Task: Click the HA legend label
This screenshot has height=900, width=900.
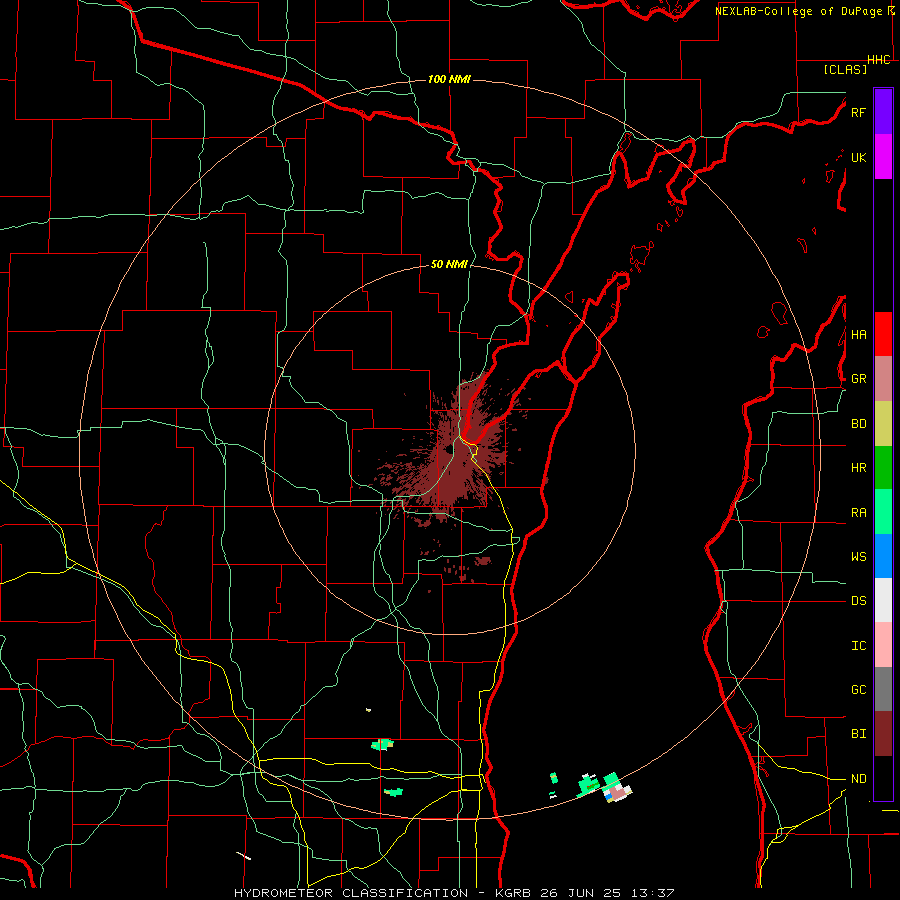Action: point(858,335)
